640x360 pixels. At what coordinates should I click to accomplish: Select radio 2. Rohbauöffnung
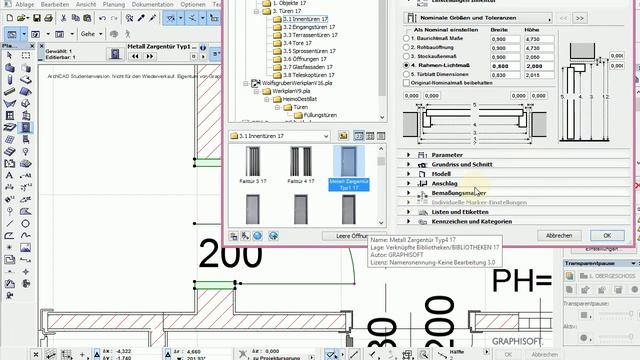[x=406, y=47]
